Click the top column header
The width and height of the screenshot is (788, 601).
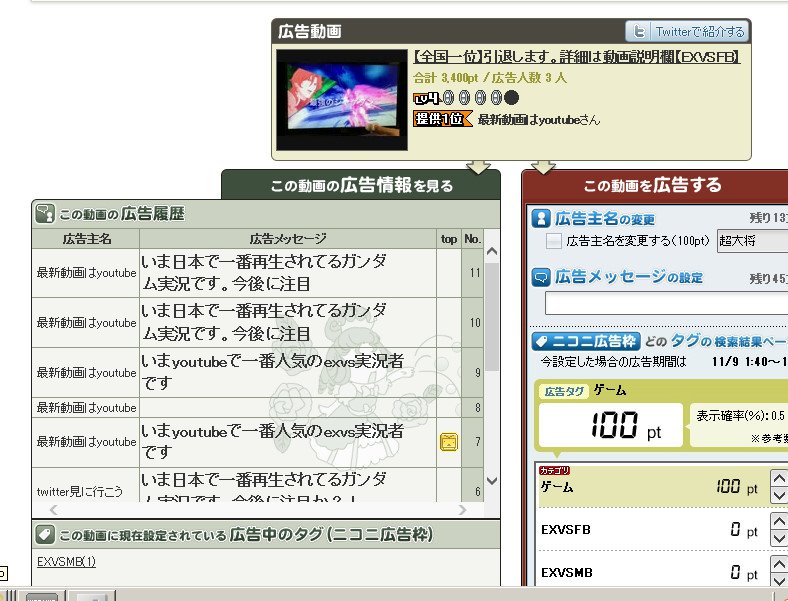tap(449, 239)
